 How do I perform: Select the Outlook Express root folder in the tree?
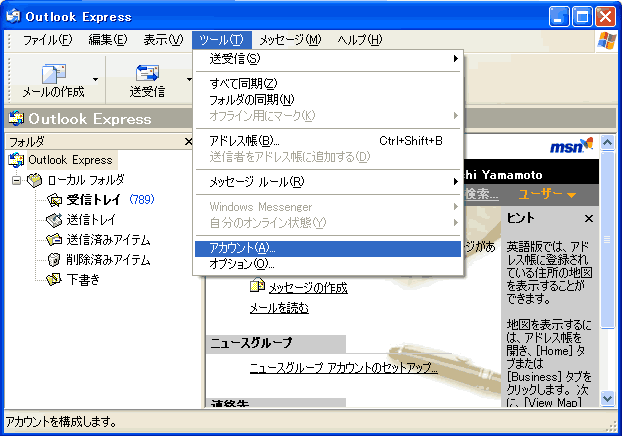click(70, 160)
